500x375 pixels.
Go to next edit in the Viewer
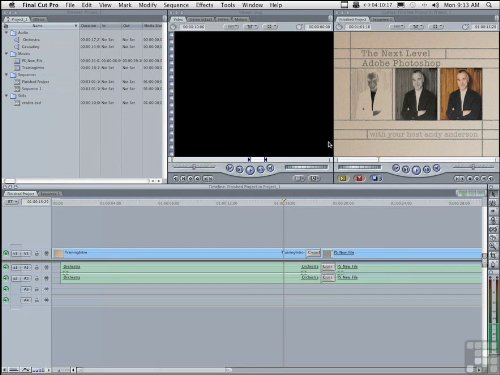click(x=270, y=168)
